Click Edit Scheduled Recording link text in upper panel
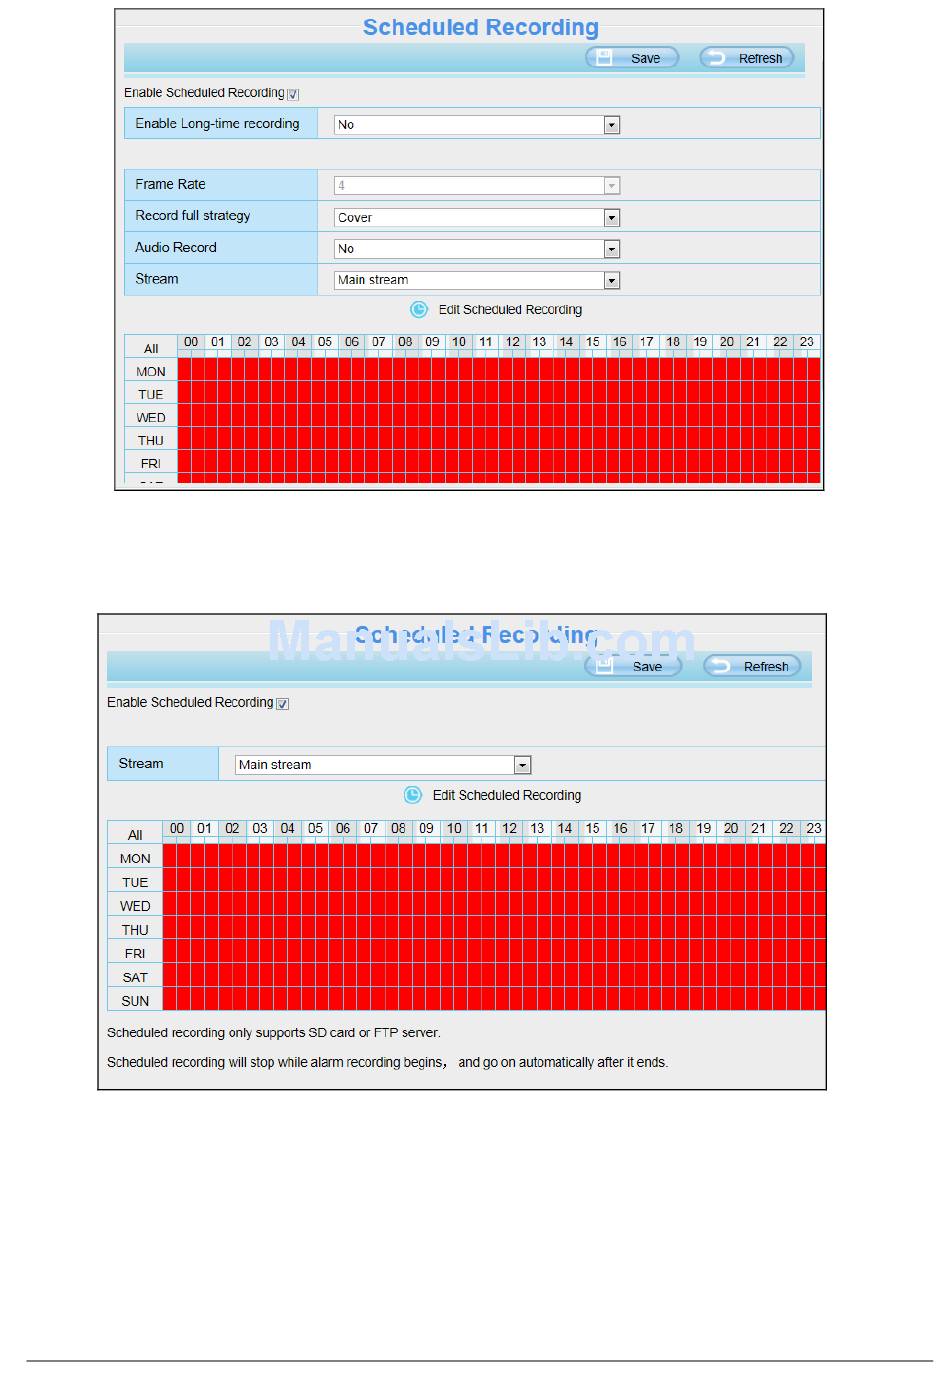The image size is (950, 1391). coord(510,310)
